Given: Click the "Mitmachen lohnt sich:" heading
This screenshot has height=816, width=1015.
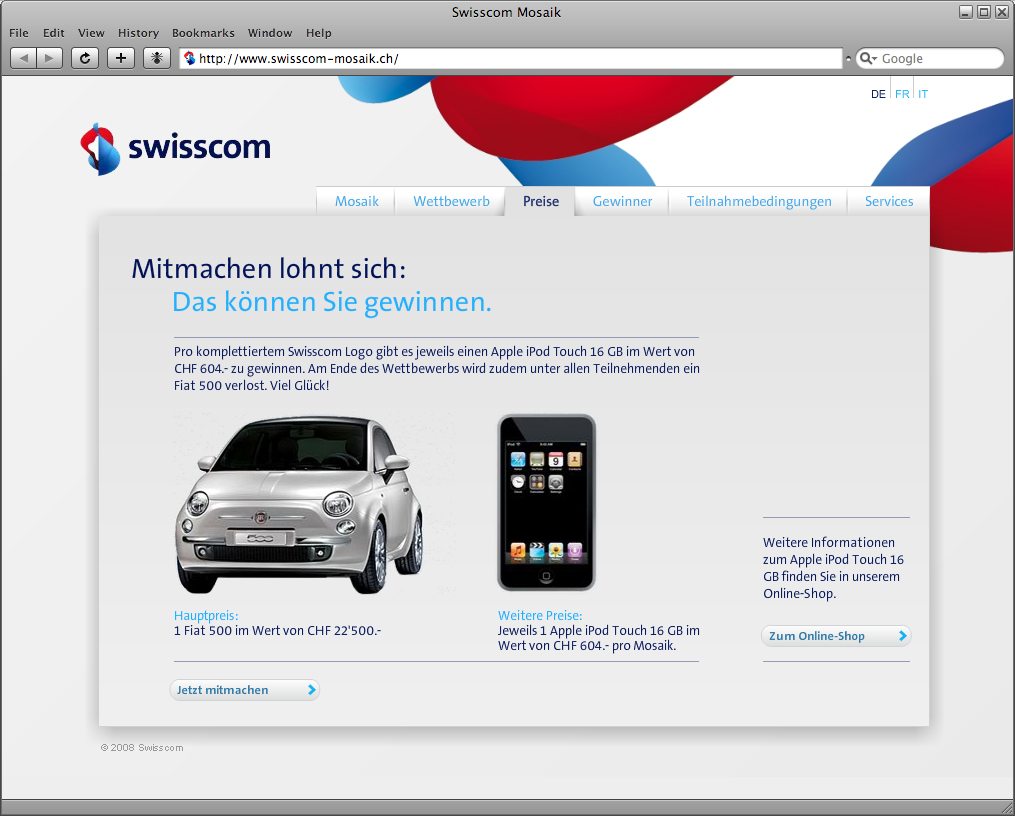Looking at the screenshot, I should (269, 269).
